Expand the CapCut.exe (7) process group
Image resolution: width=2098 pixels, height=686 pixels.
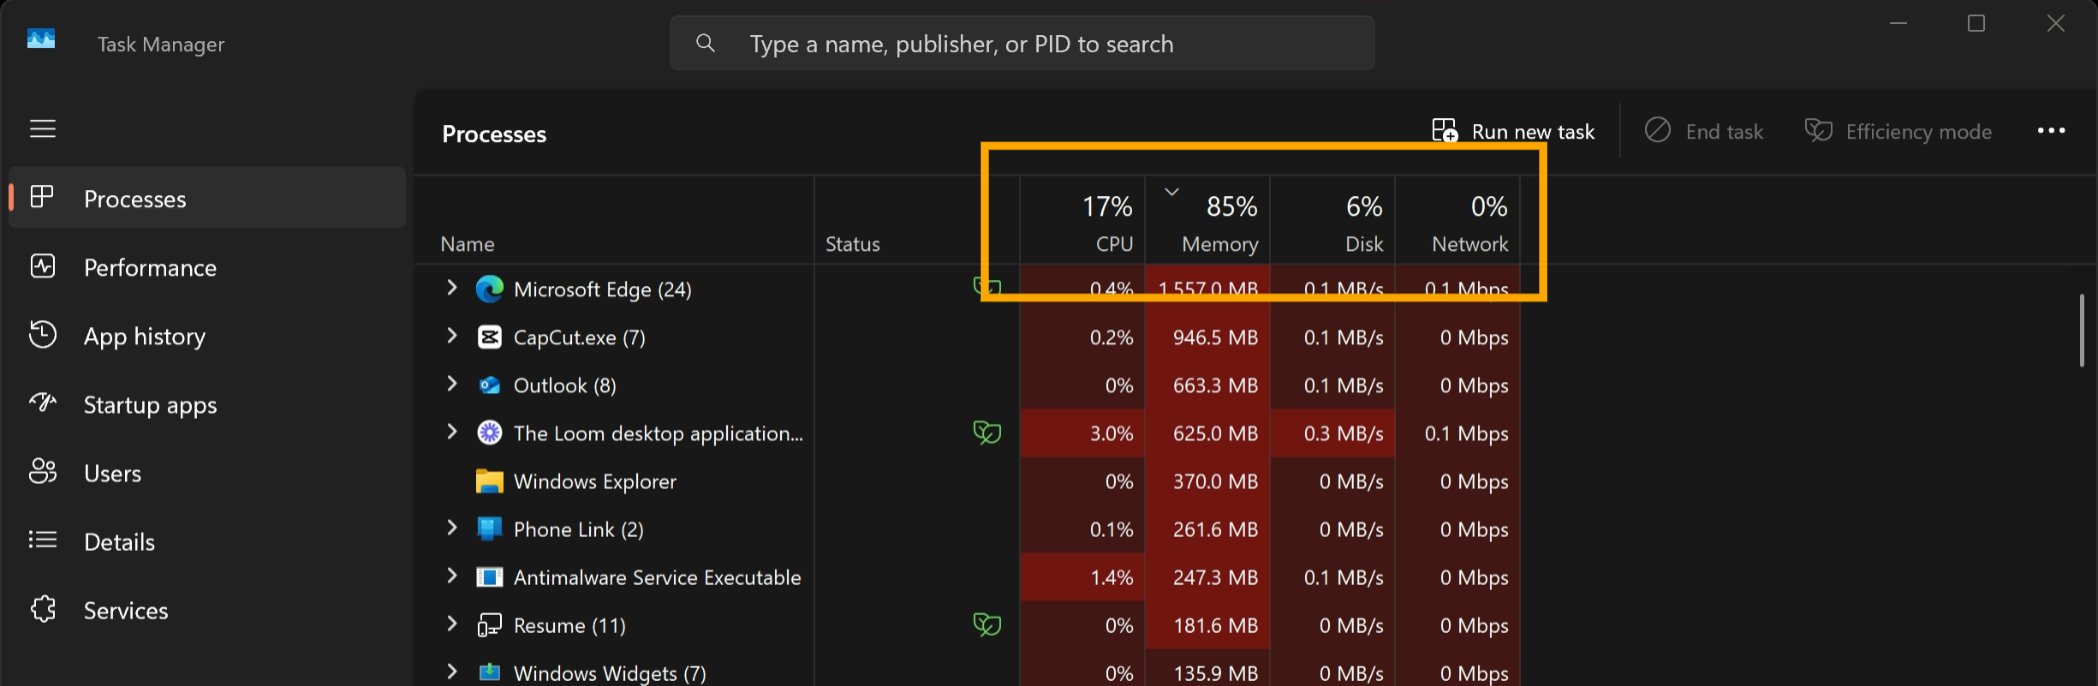point(452,336)
